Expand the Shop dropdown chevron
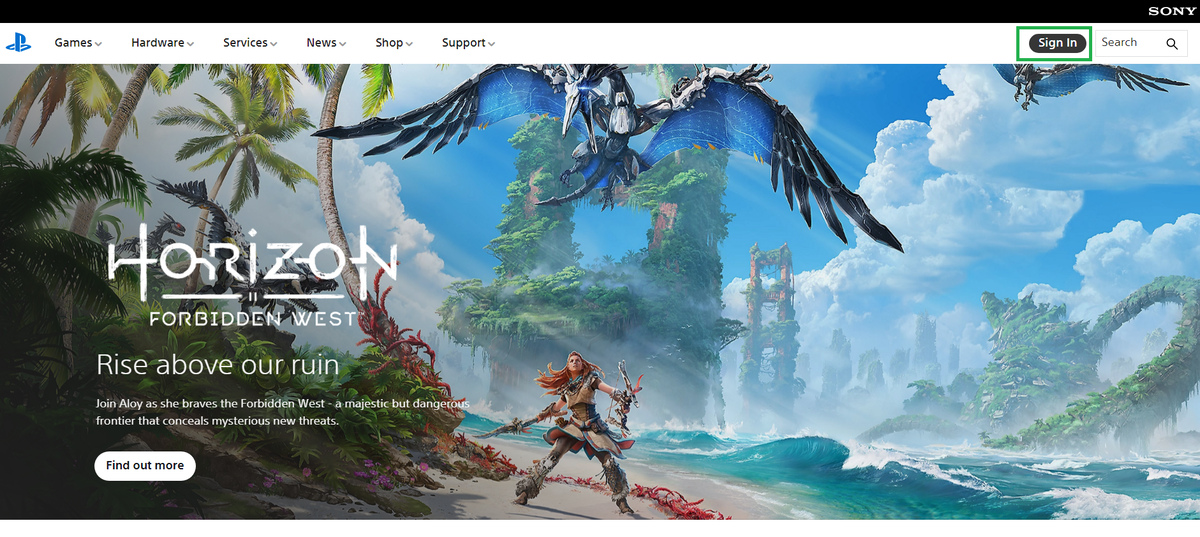This screenshot has height=537, width=1200. click(409, 44)
